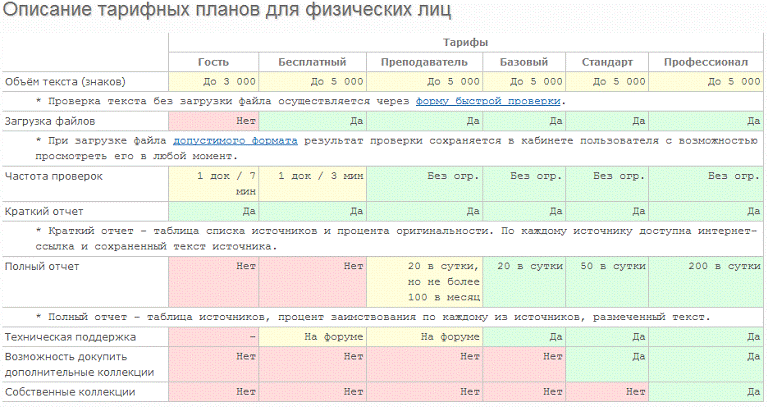Click «Да» under Профессионал in the Собственные коллекции row
The height and width of the screenshot is (407, 768).
(706, 392)
